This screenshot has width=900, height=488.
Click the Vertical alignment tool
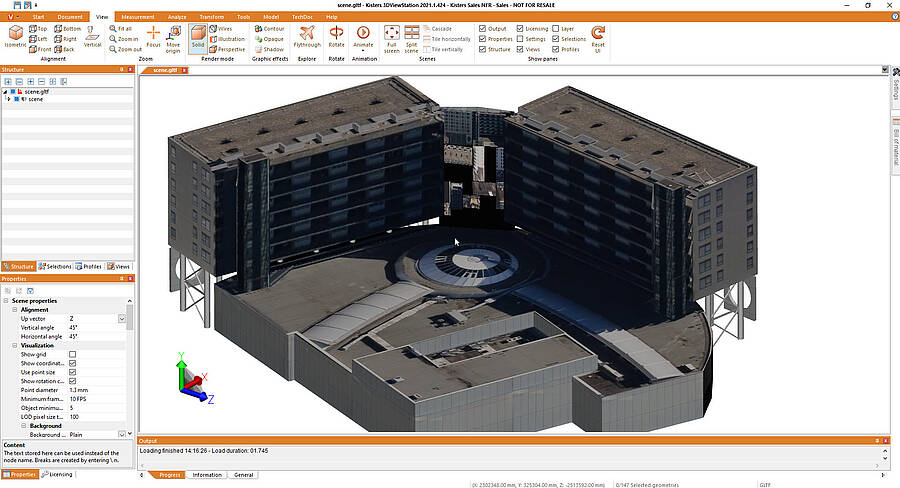point(92,37)
